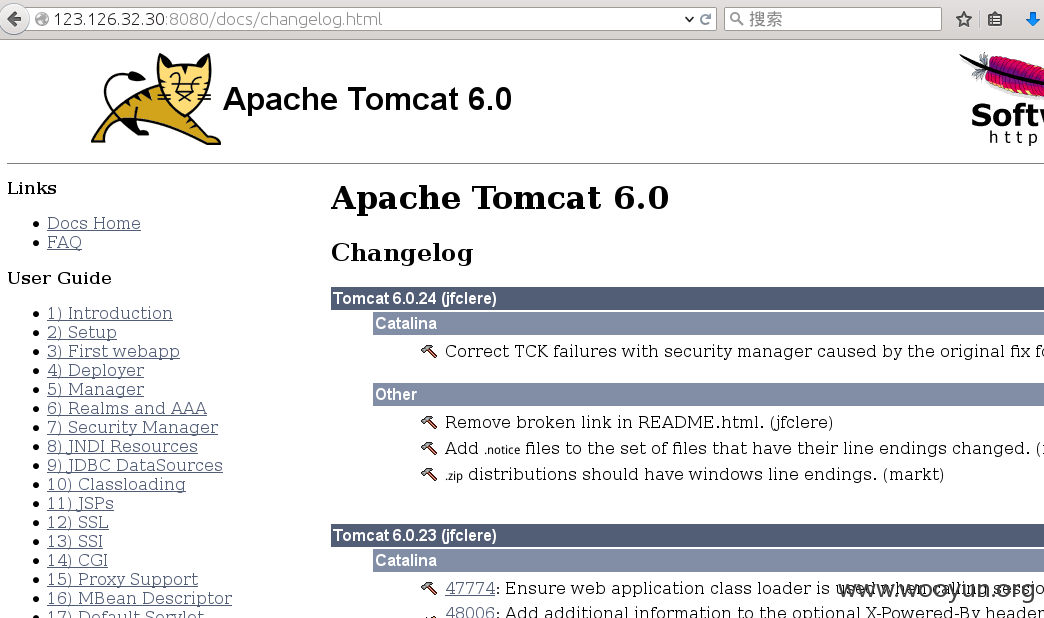Viewport: 1044px width, 618px height.
Task: Click the site identity globe icon
Action: (x=42, y=19)
